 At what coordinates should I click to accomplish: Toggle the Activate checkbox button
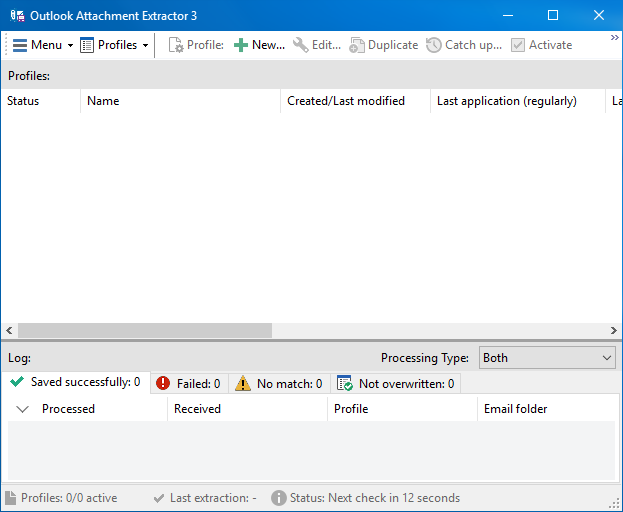tap(541, 45)
